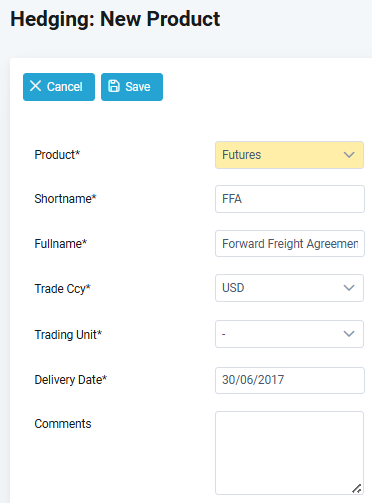Click the Comments label text

click(x=63, y=424)
